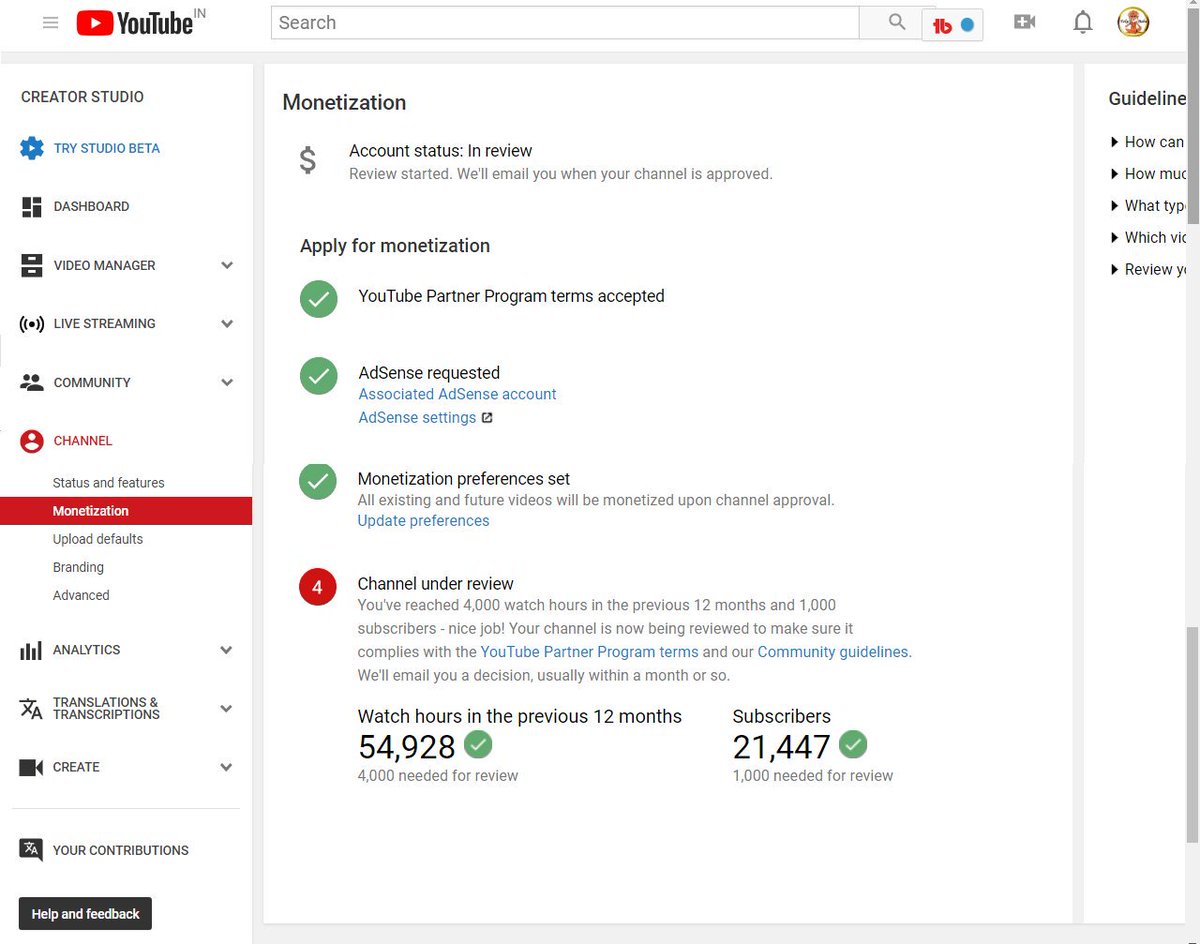Click the Translations & Transcriptions icon
The height and width of the screenshot is (944, 1200).
click(x=31, y=708)
